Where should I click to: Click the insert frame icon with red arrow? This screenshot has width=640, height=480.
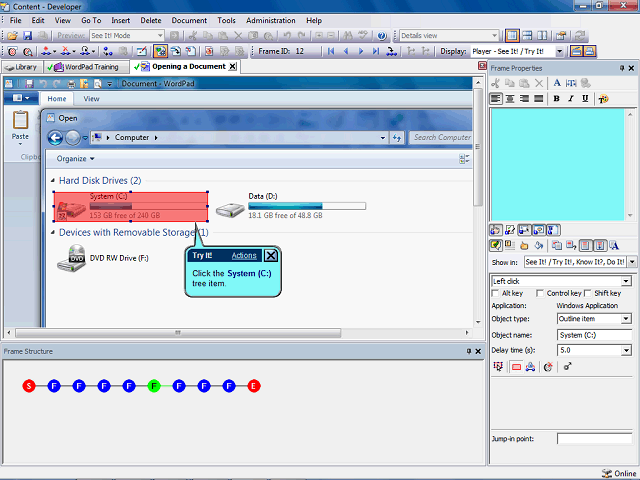47,51
